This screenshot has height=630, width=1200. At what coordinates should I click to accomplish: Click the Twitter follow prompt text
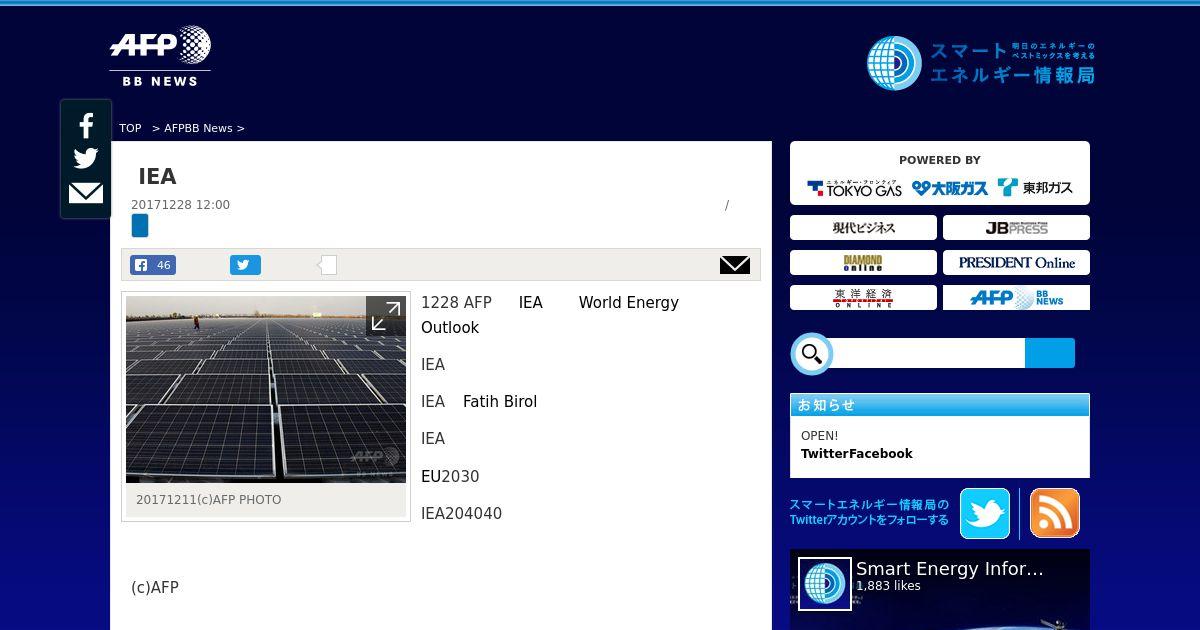869,512
